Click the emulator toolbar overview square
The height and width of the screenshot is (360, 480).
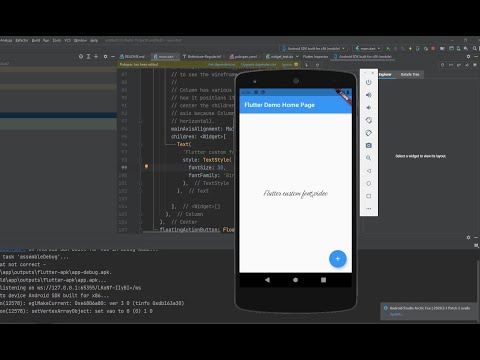tap(369, 196)
